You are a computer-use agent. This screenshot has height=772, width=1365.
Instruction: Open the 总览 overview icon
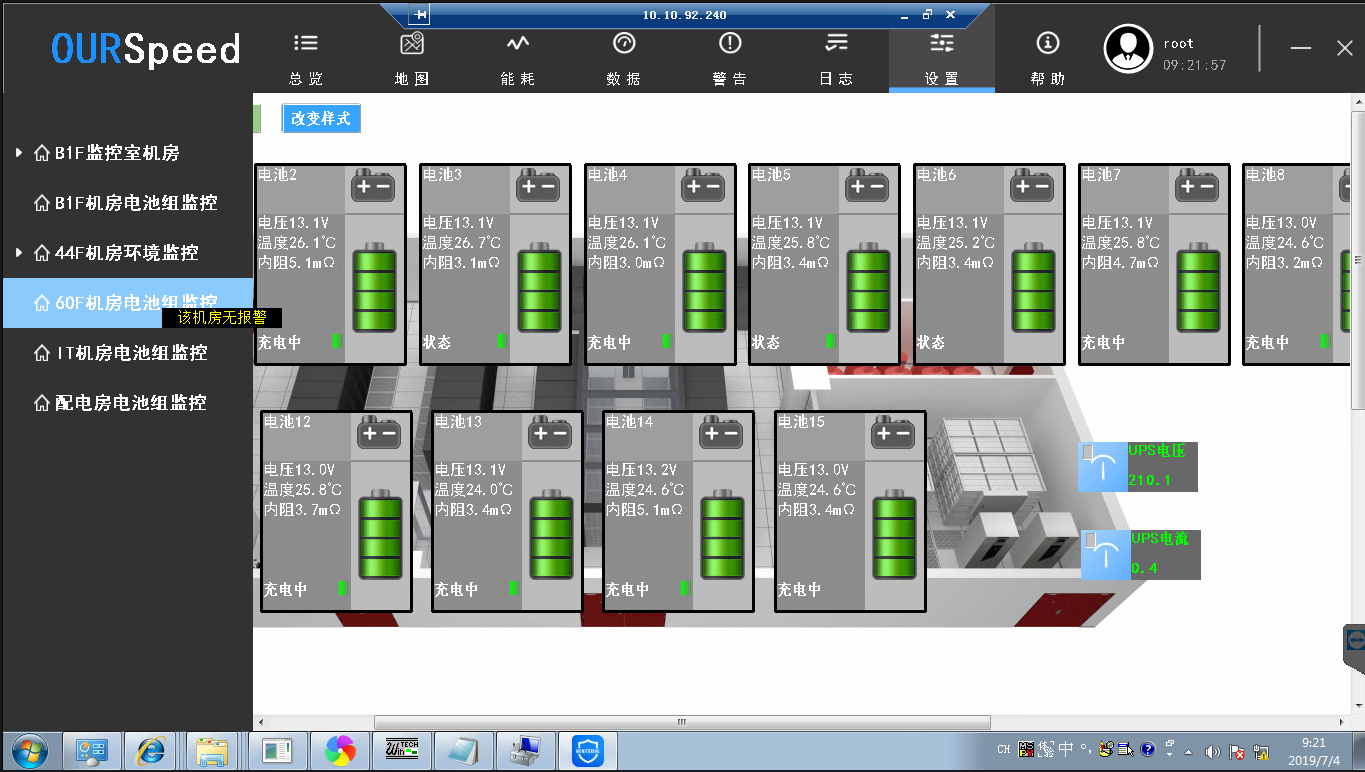tap(306, 43)
